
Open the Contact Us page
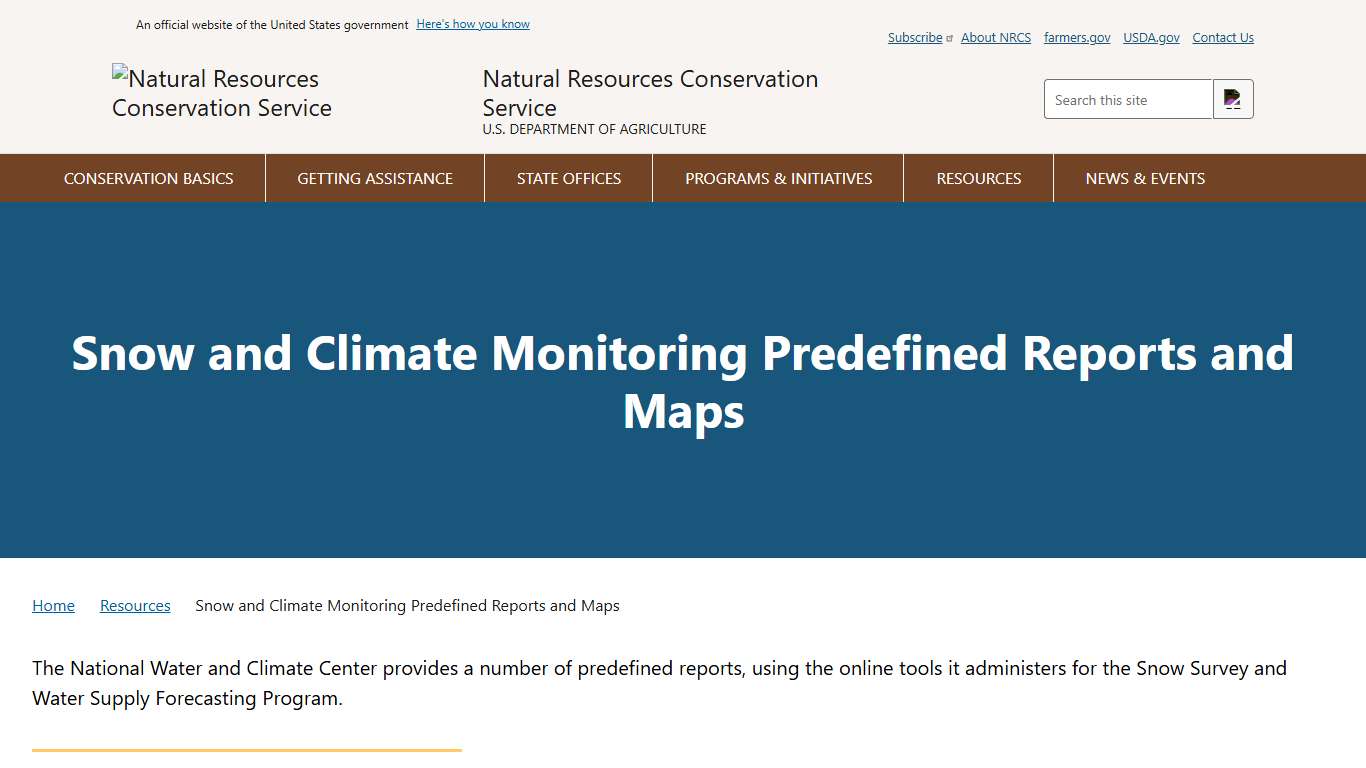(x=1222, y=37)
